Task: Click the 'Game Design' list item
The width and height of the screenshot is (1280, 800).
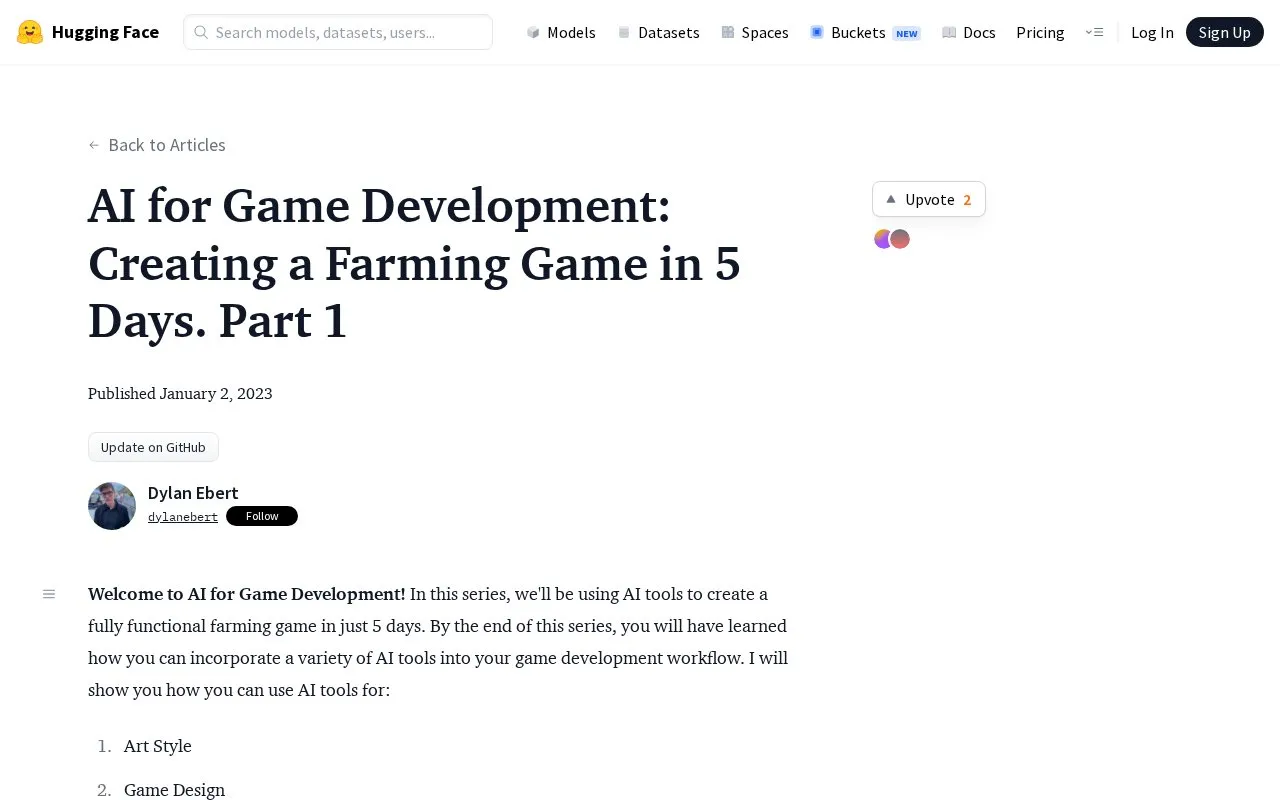Action: (x=174, y=790)
